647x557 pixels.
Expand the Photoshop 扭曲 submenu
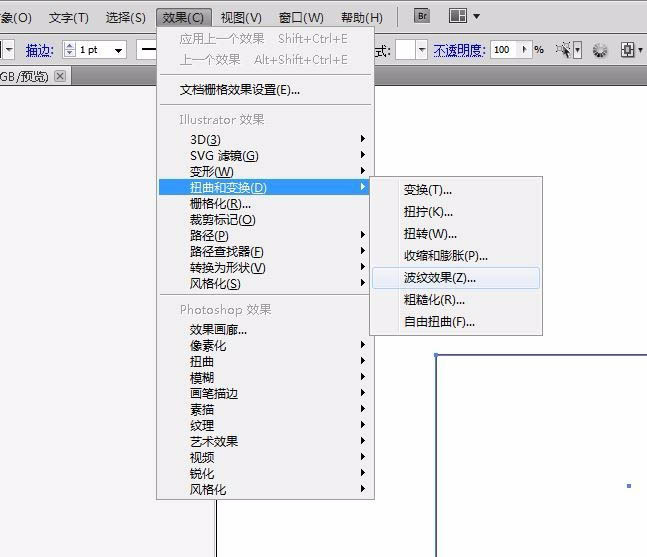click(265, 361)
